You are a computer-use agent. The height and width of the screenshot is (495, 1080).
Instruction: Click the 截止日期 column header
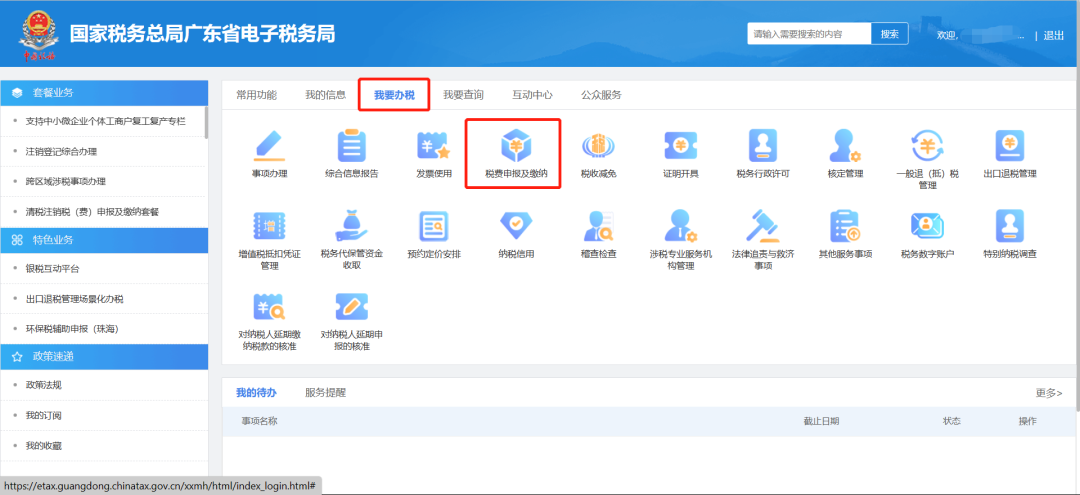[821, 421]
